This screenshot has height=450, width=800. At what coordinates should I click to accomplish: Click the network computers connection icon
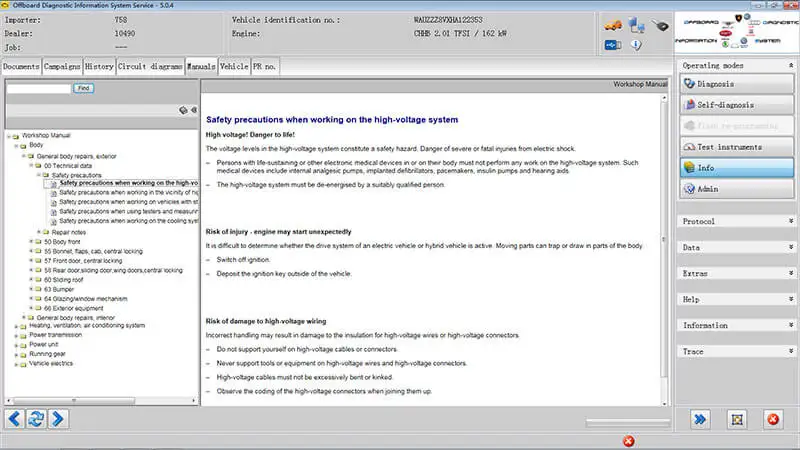coord(636,25)
